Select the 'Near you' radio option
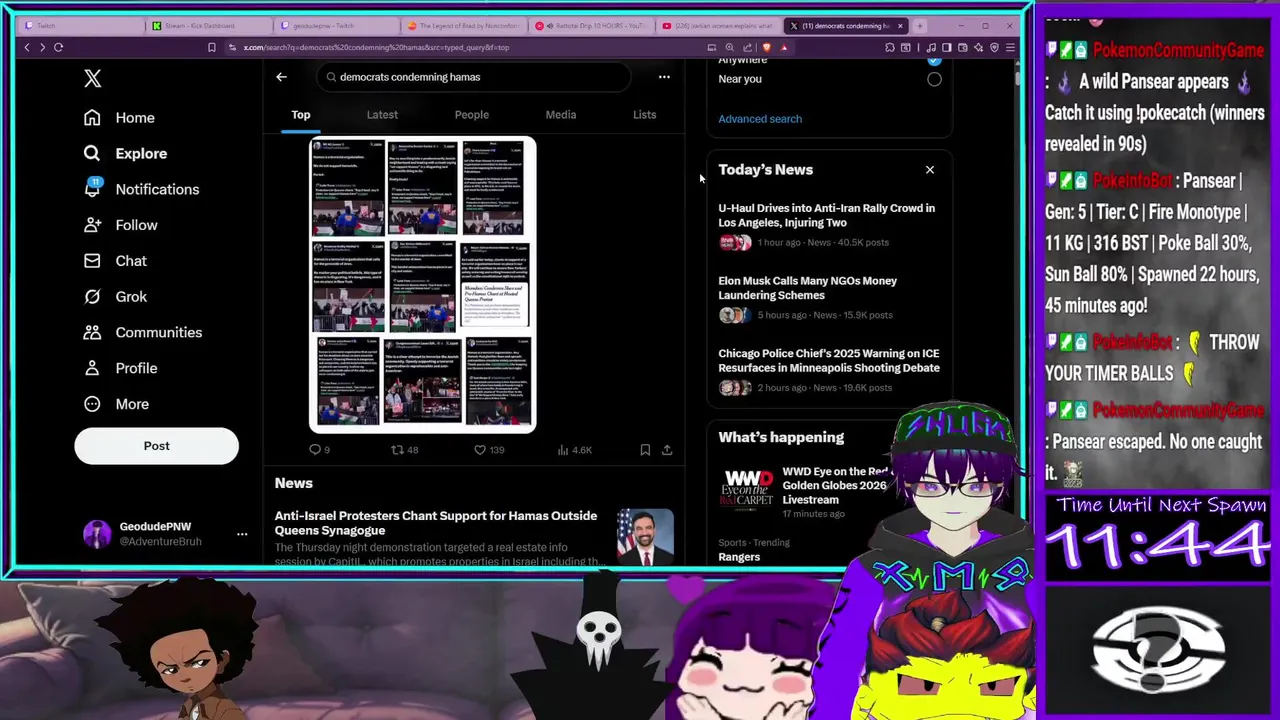Viewport: 1280px width, 720px height. [934, 79]
